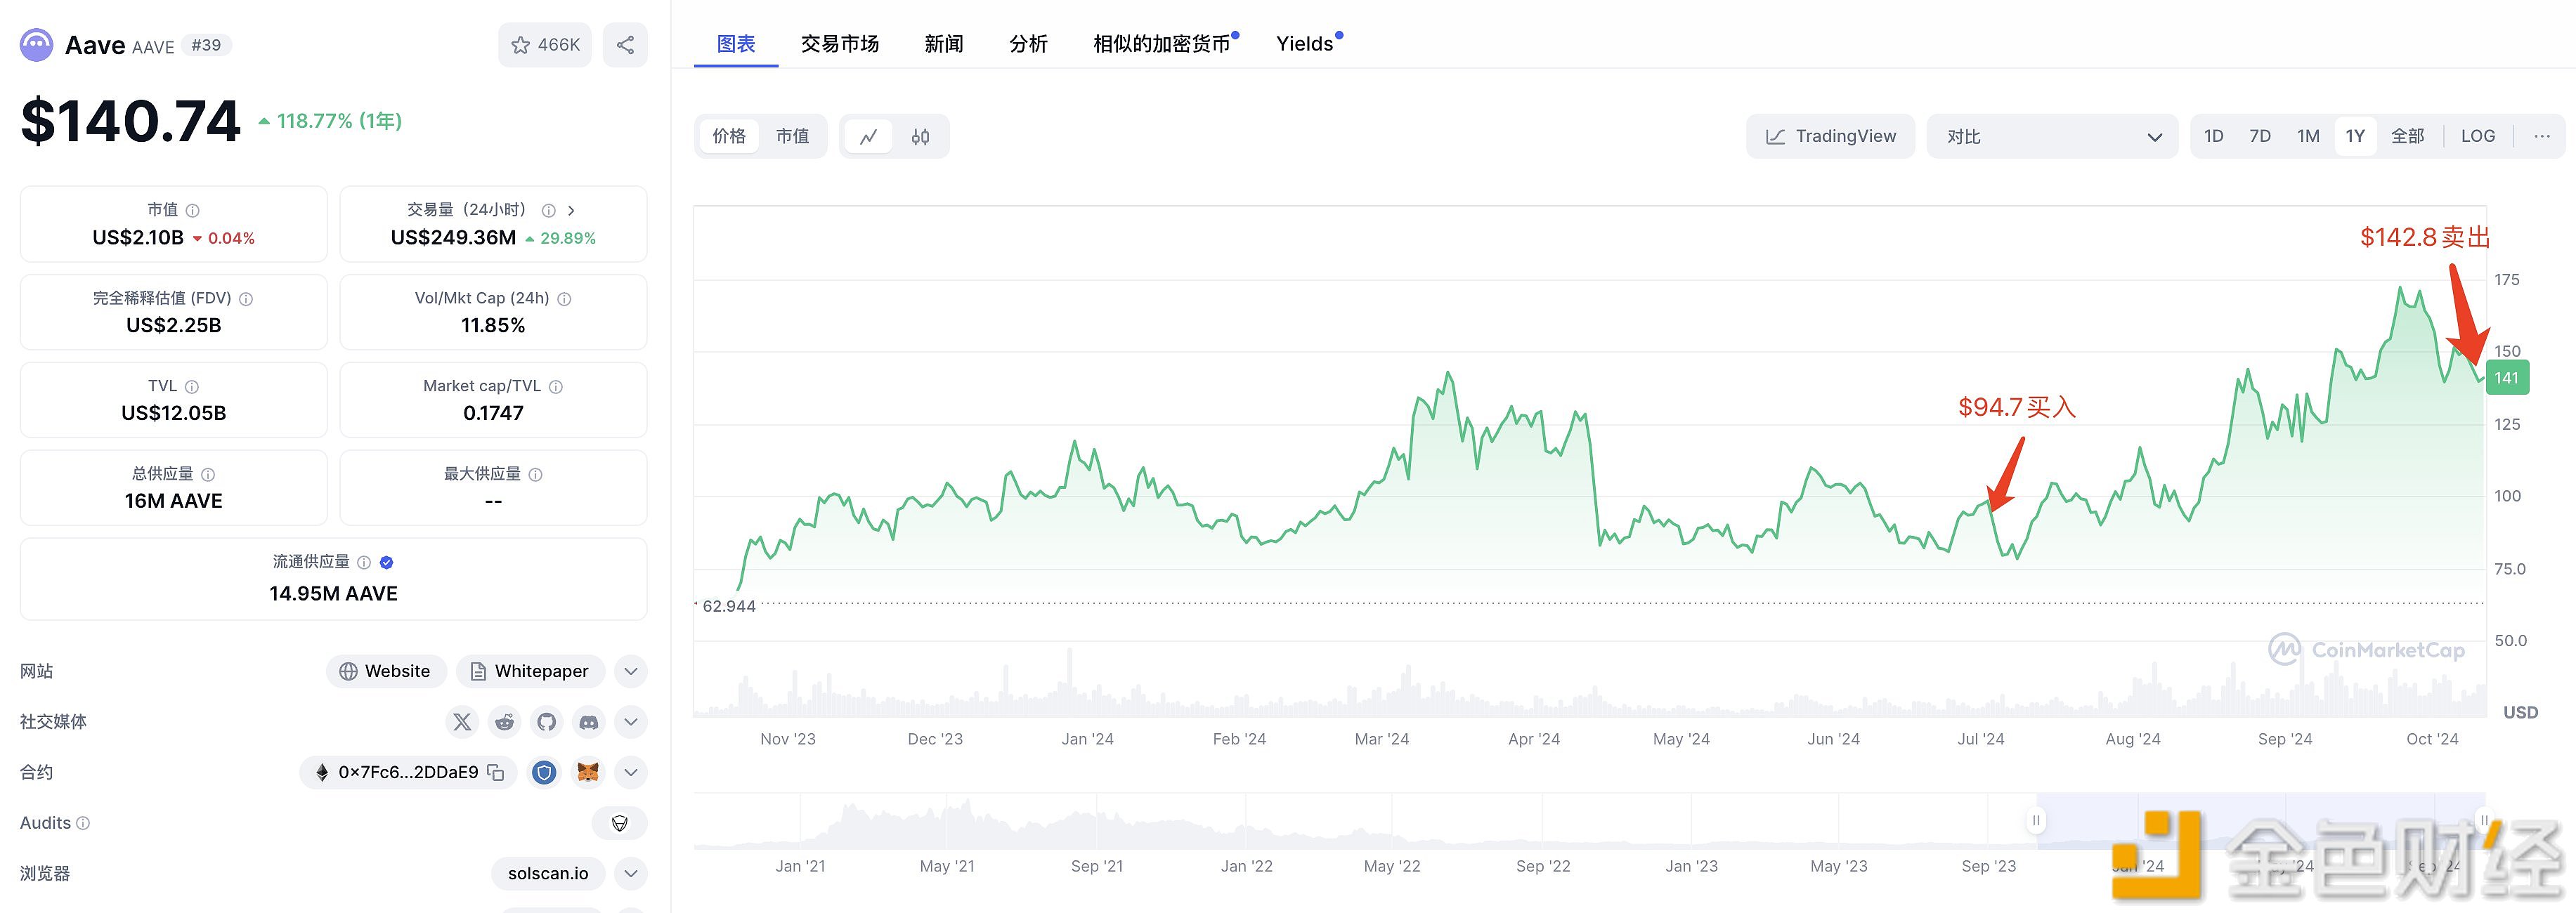Show info tooltip for Vol/Mkt Cap (24h)
The height and width of the screenshot is (913, 2576).
coord(564,299)
